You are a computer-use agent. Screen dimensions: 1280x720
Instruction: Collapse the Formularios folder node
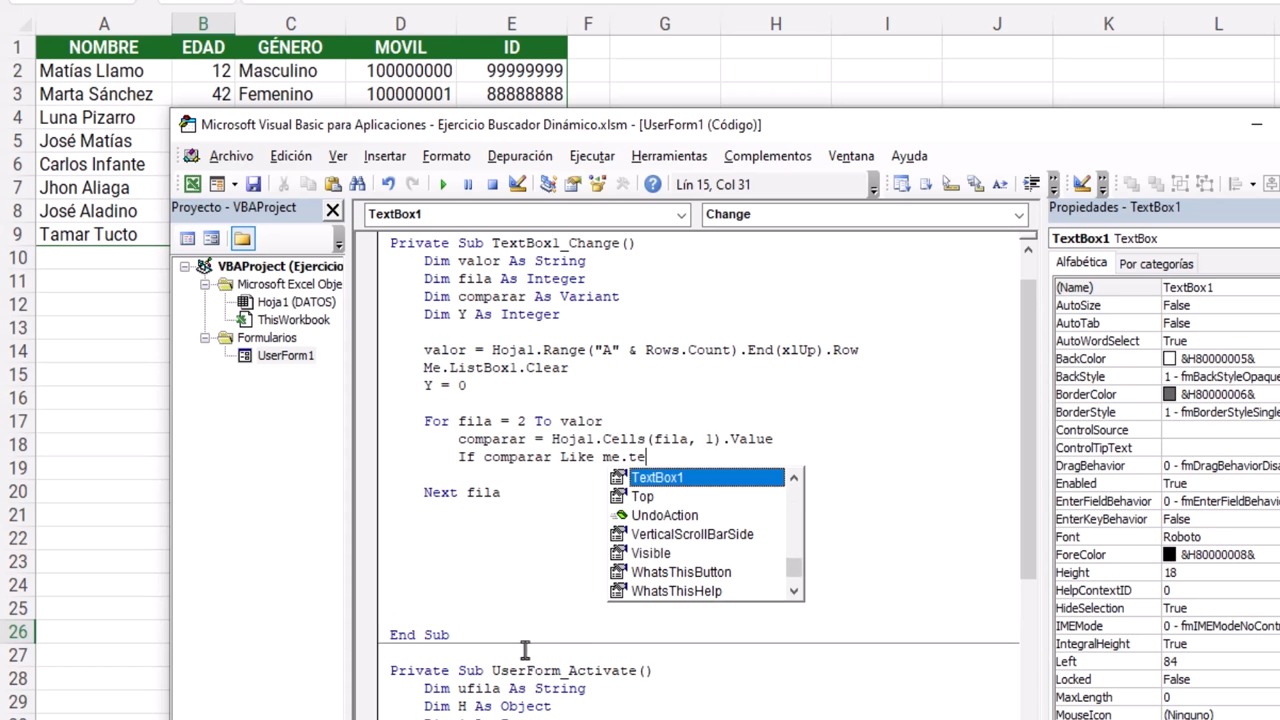(205, 338)
